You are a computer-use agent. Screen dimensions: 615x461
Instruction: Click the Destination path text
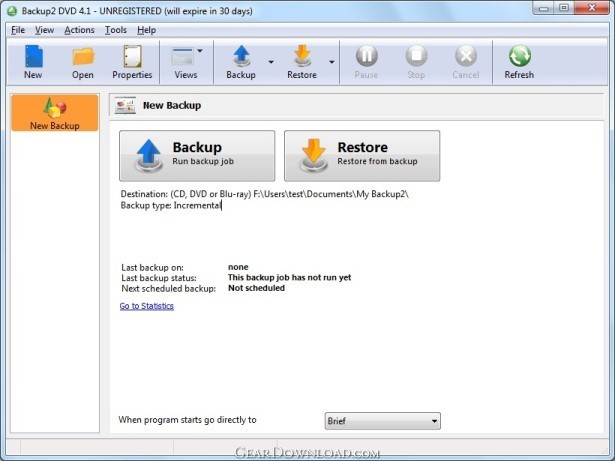(265, 194)
